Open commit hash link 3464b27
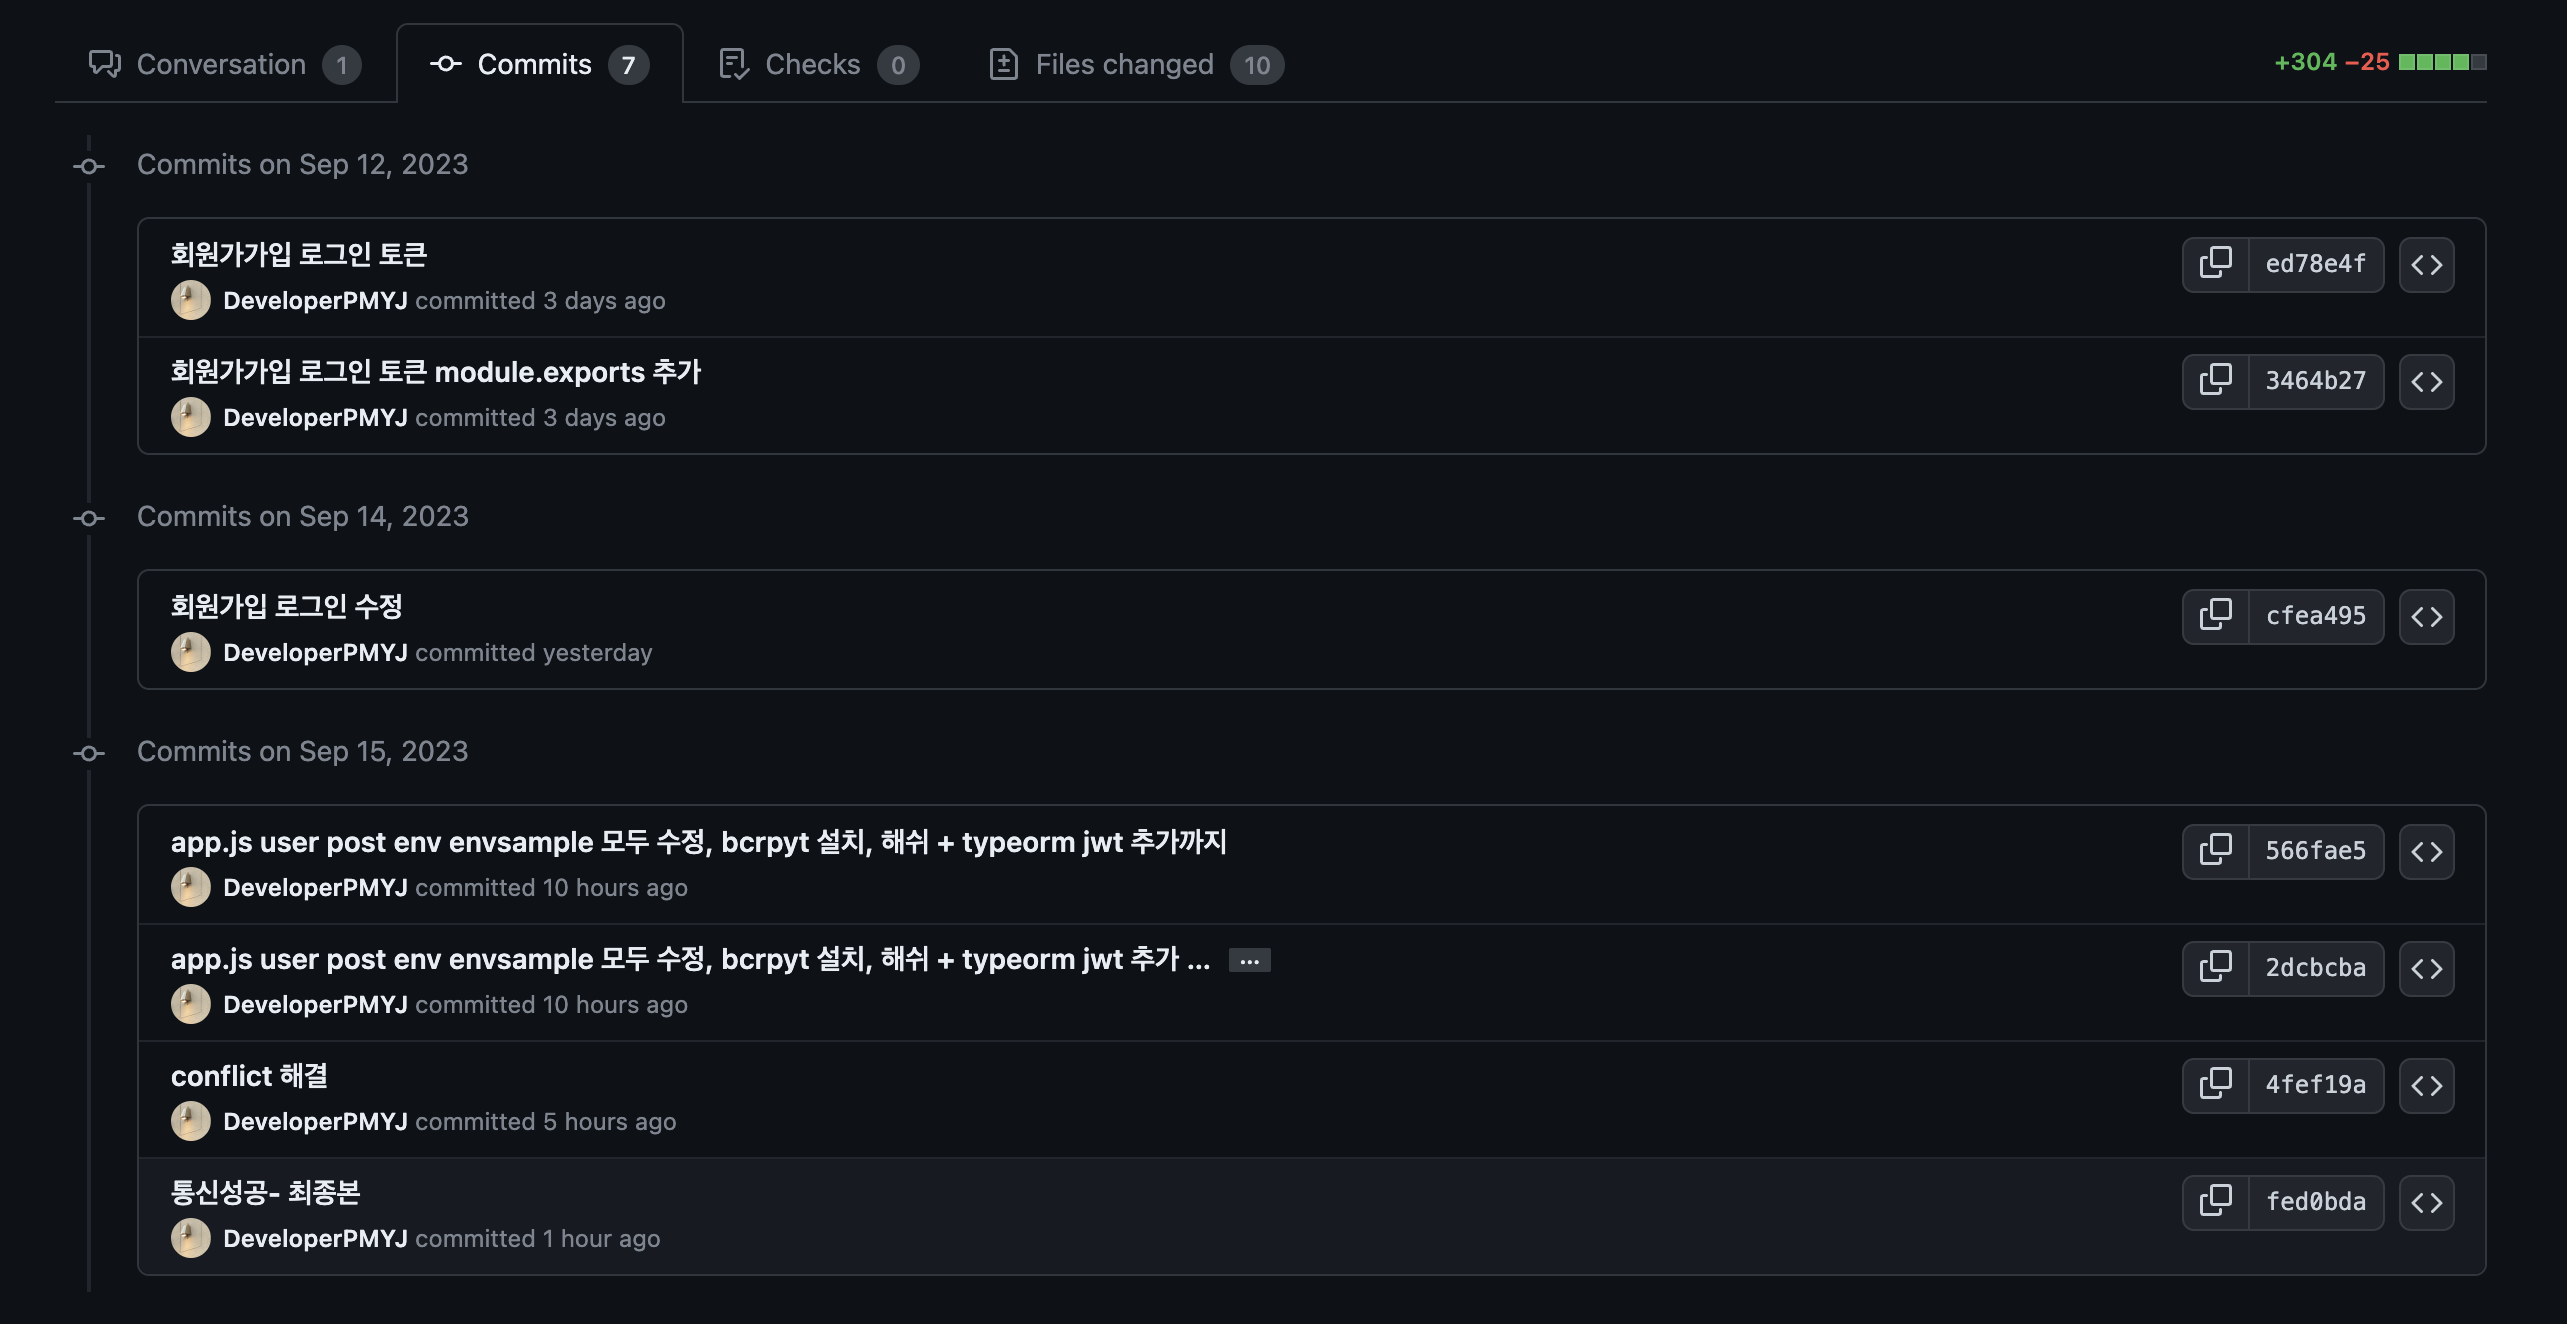 click(x=2315, y=381)
